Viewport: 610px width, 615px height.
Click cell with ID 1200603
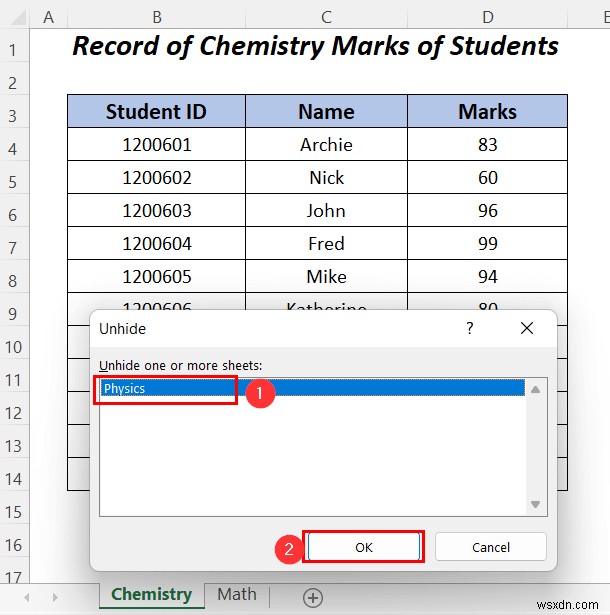point(157,210)
